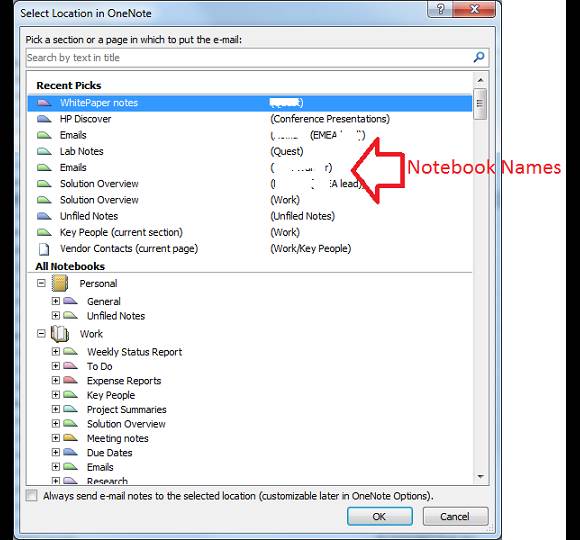Click the Lab Notes section icon
The width and height of the screenshot is (580, 540).
[x=44, y=151]
